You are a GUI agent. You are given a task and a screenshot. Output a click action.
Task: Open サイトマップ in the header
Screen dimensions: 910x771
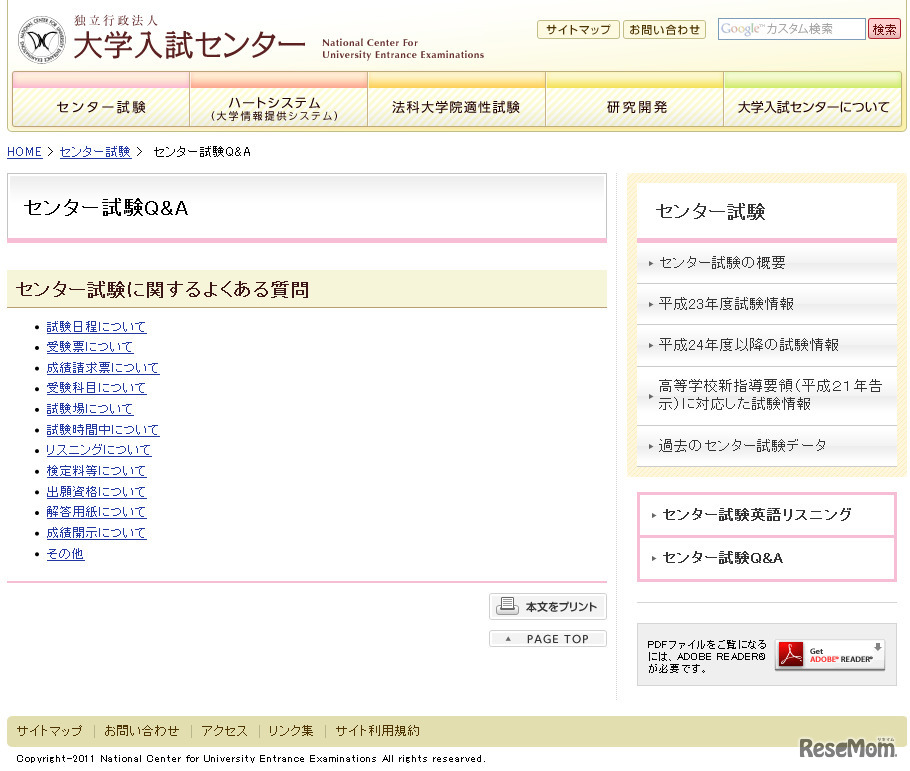[578, 29]
